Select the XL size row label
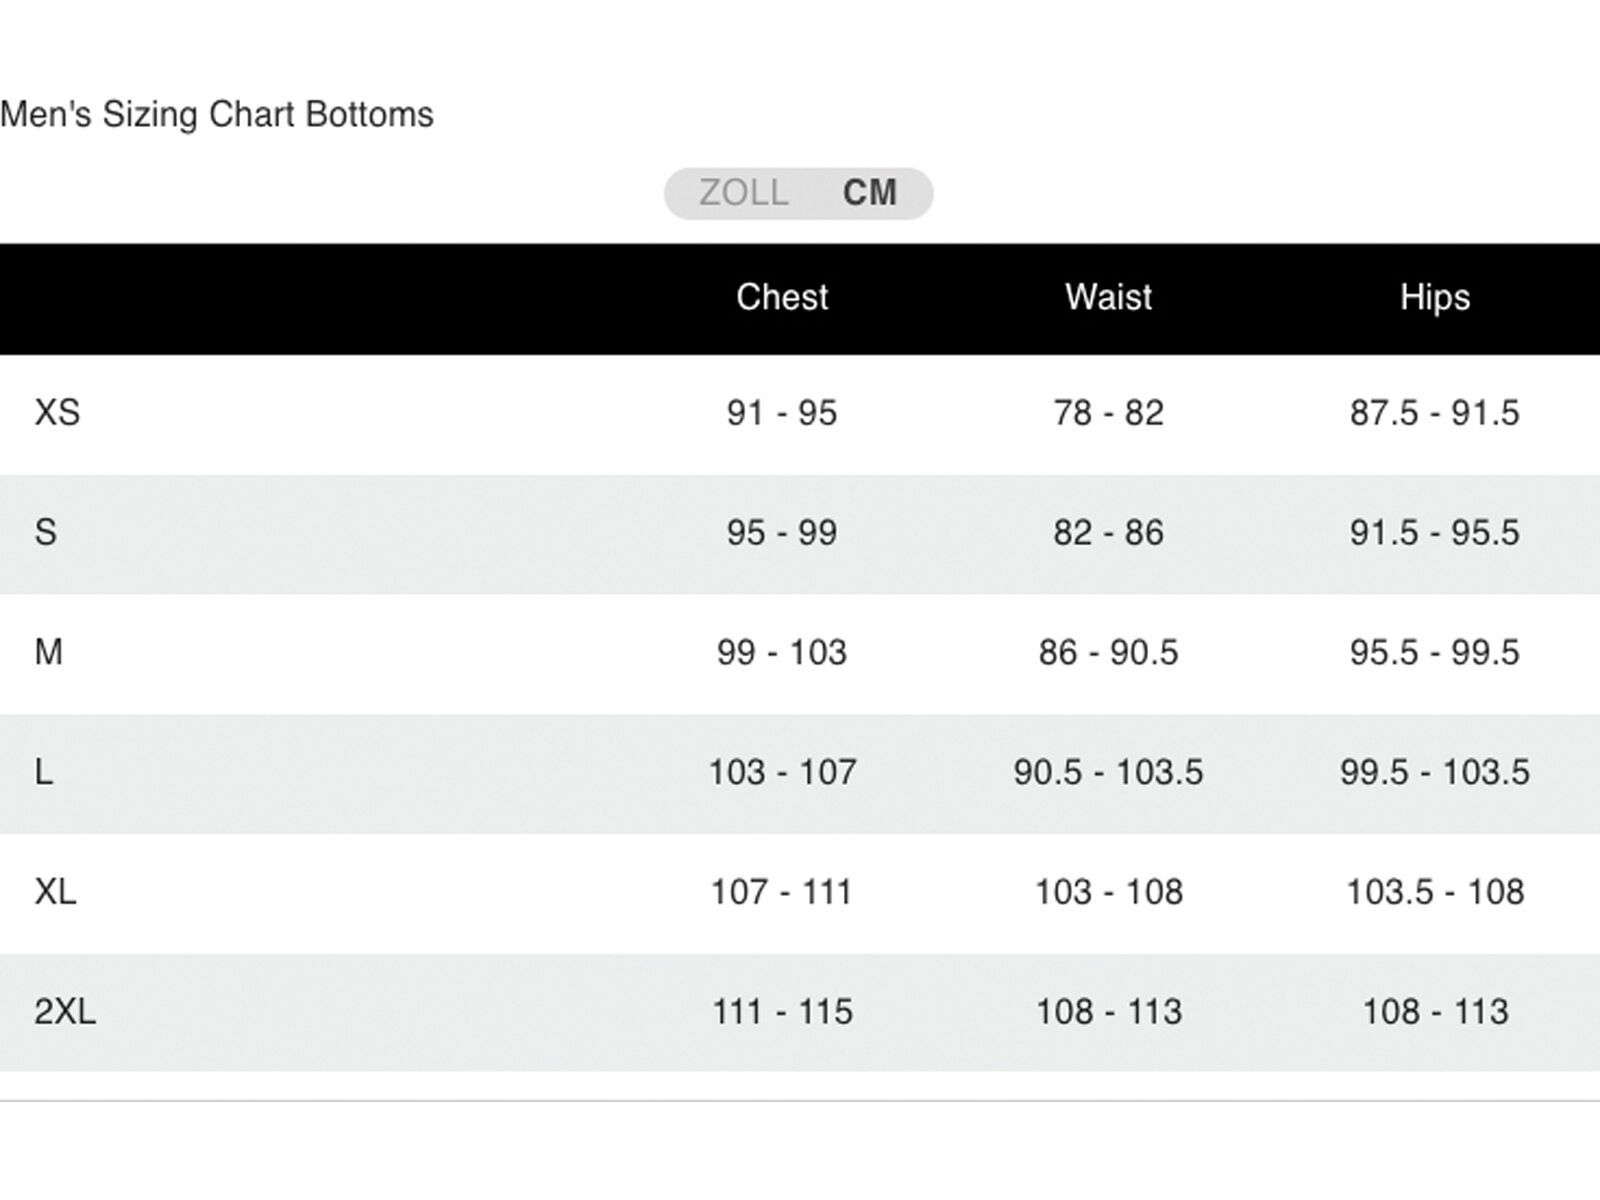This screenshot has width=1600, height=1200. 56,891
